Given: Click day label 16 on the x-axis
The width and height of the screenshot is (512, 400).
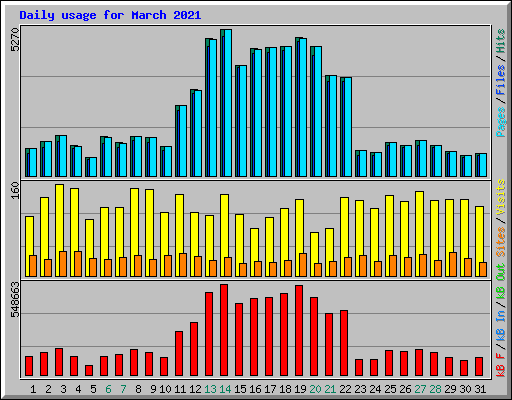Looking at the screenshot, I should pos(255,389).
